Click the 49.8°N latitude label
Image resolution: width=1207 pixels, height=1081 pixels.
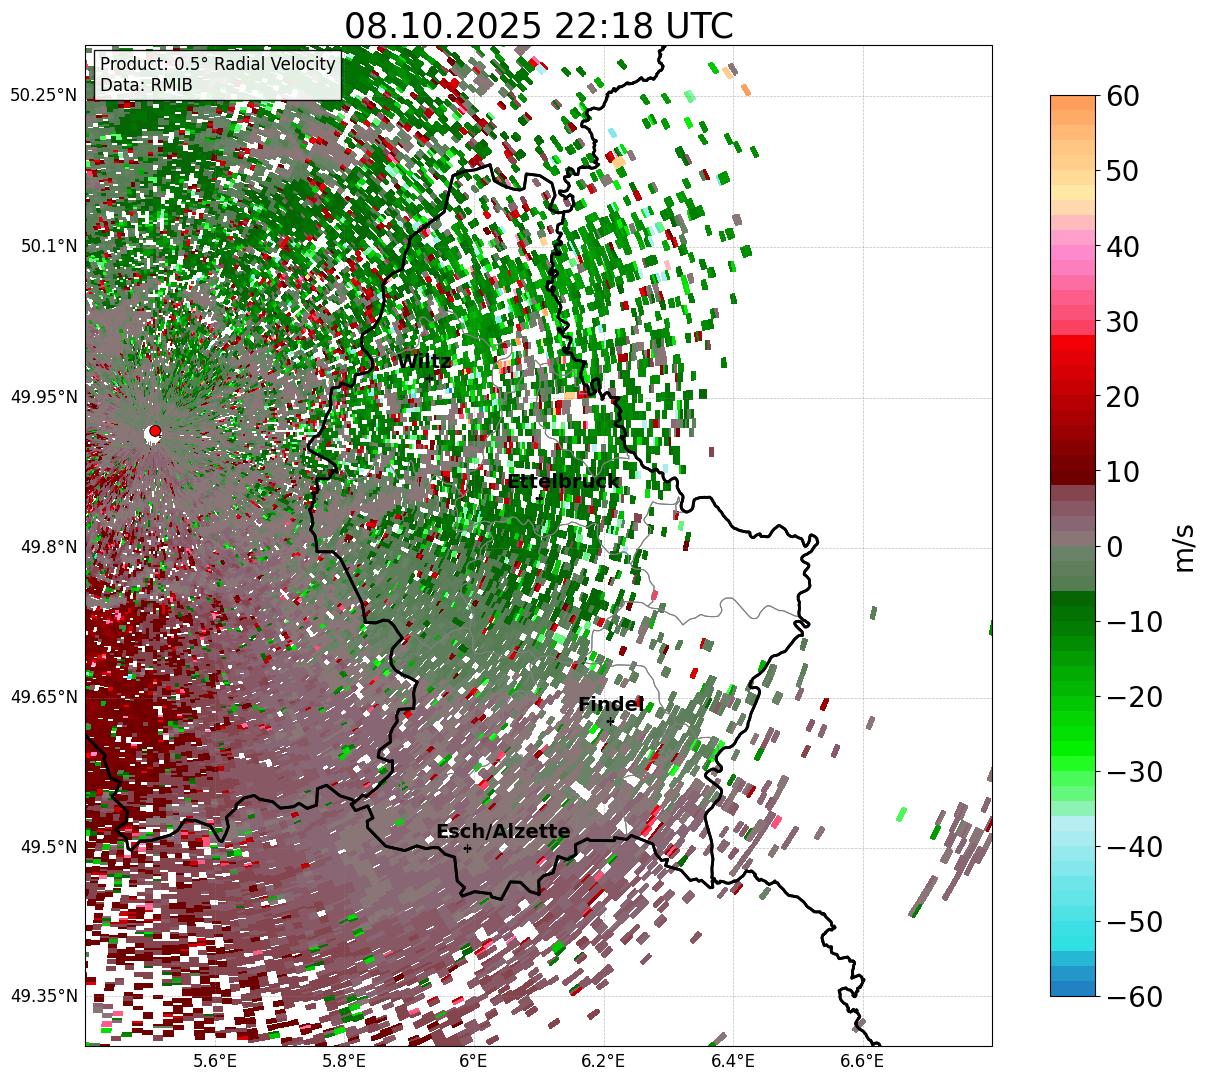48,547
